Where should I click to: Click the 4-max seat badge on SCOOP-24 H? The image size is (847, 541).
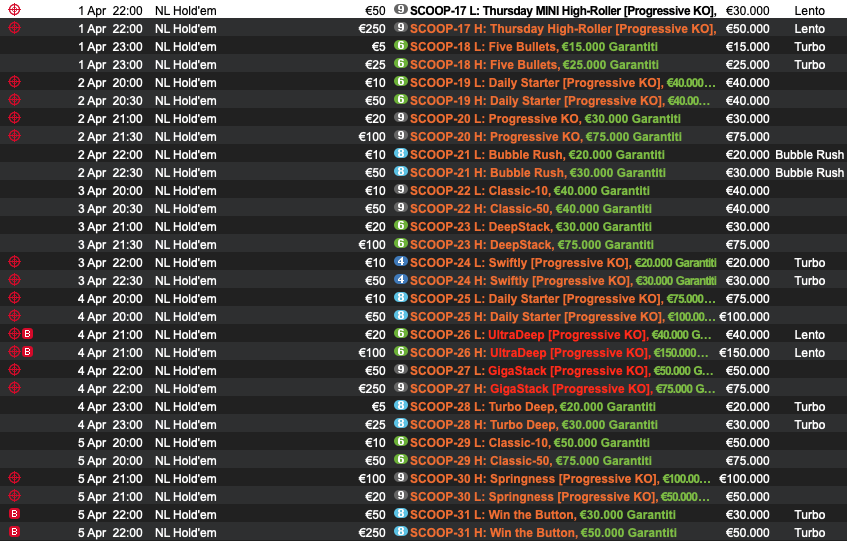(x=400, y=279)
